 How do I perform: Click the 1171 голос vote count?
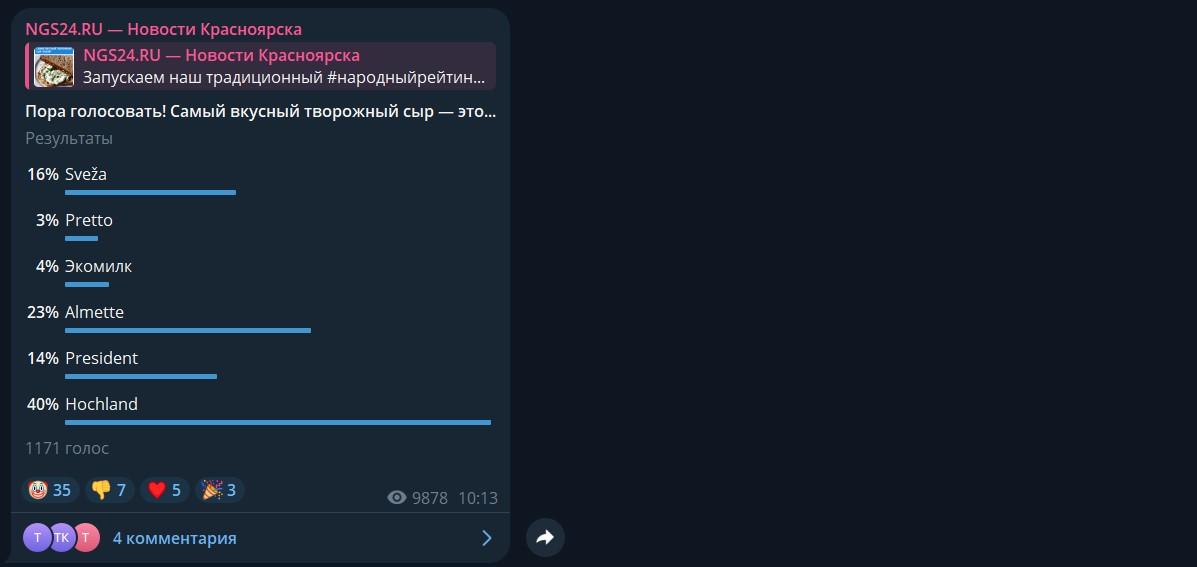[67, 449]
